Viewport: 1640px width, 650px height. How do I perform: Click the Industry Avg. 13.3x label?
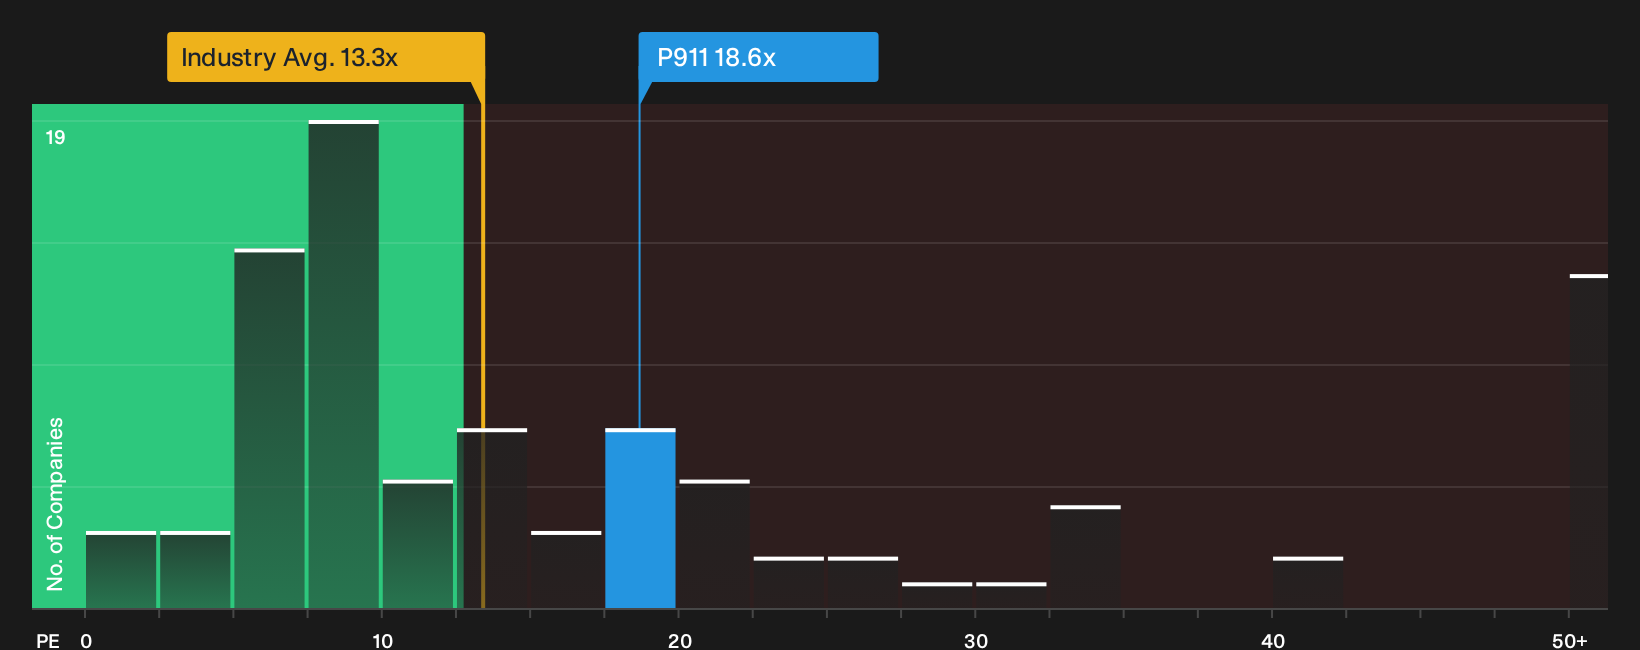tap(326, 57)
